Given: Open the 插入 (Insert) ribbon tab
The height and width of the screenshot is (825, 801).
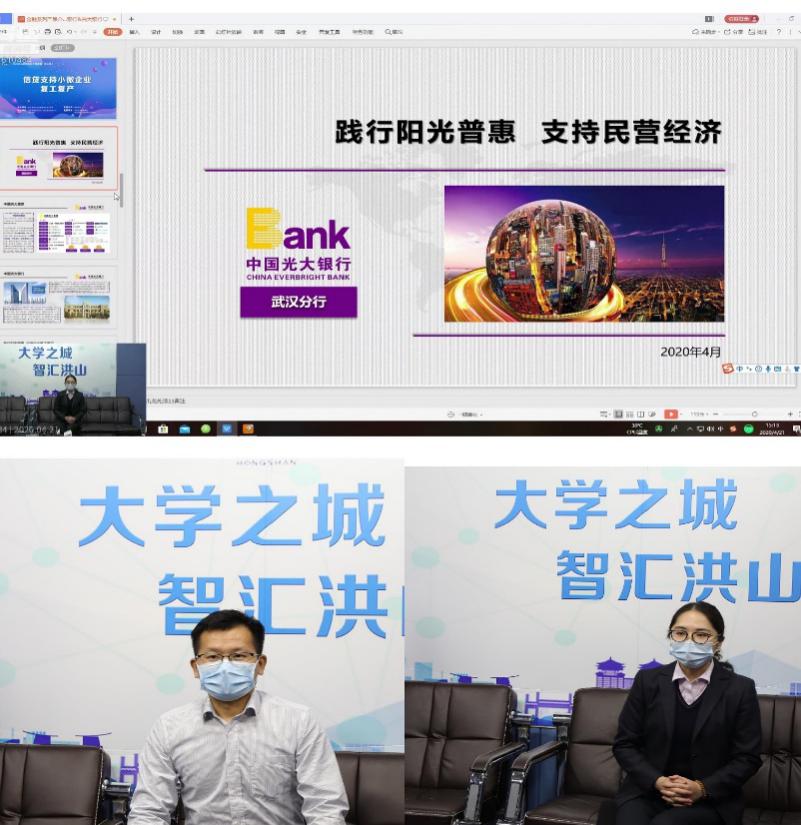Looking at the screenshot, I should coord(134,32).
